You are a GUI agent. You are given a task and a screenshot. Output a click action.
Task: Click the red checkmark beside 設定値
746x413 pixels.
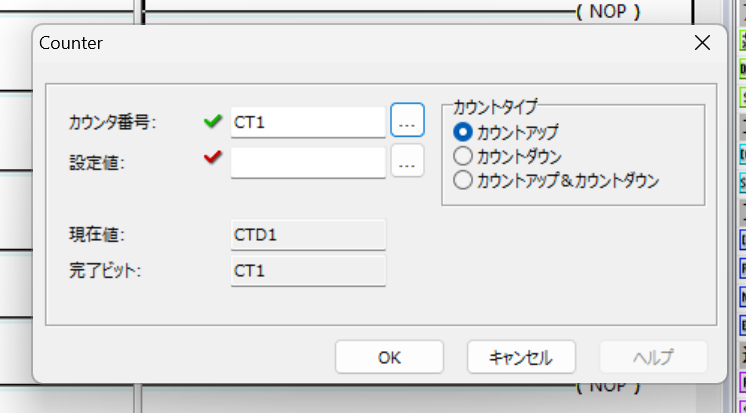tap(212, 157)
